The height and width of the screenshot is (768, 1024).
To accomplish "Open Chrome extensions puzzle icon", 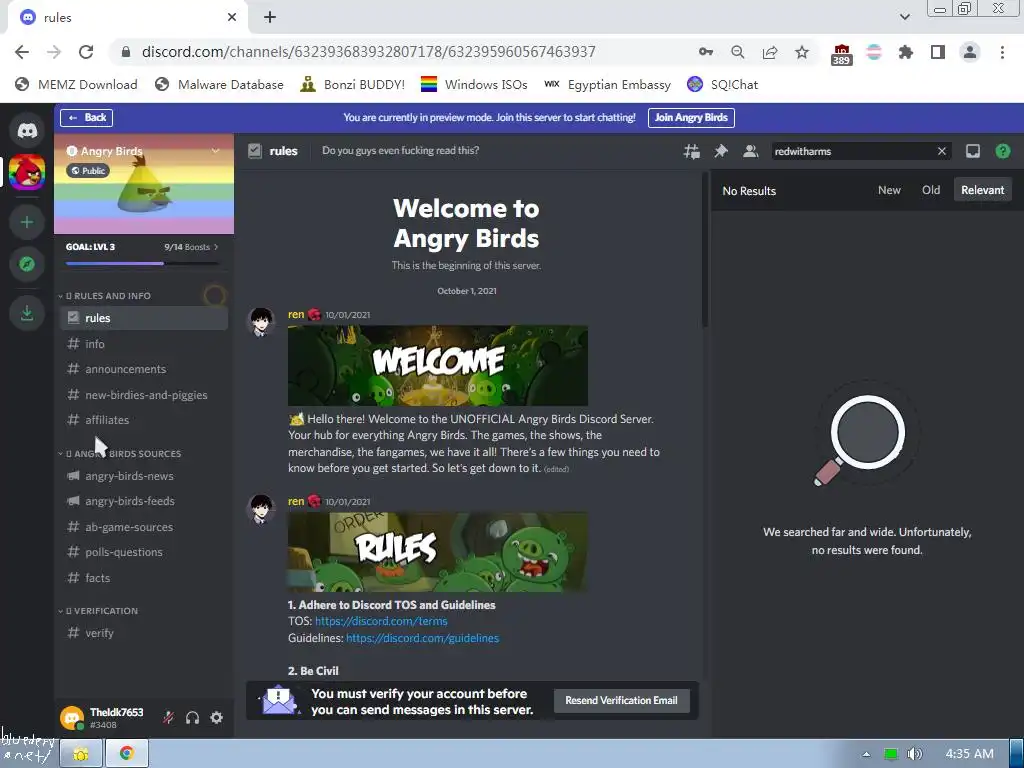I will click(x=905, y=52).
